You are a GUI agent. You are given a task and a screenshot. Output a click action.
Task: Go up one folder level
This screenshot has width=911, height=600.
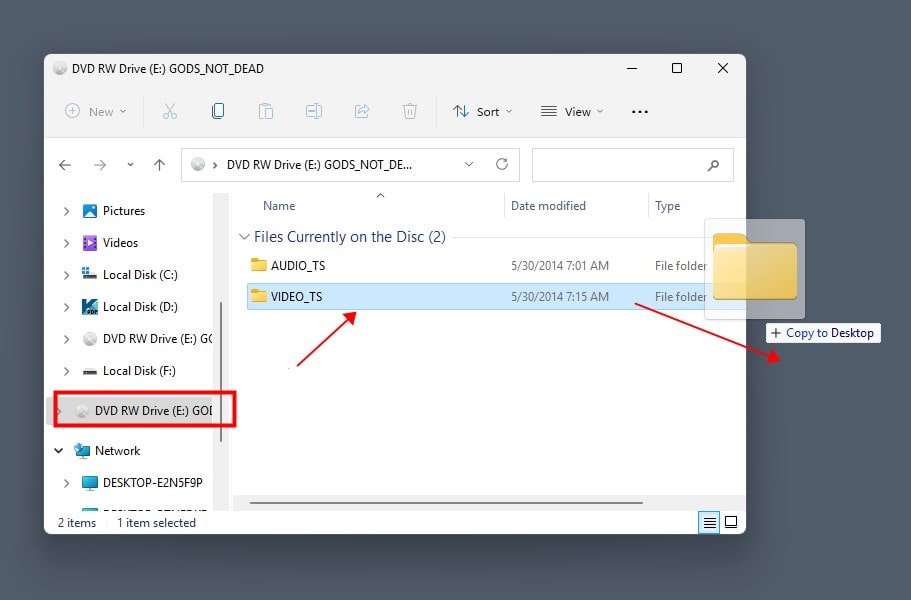click(x=159, y=165)
